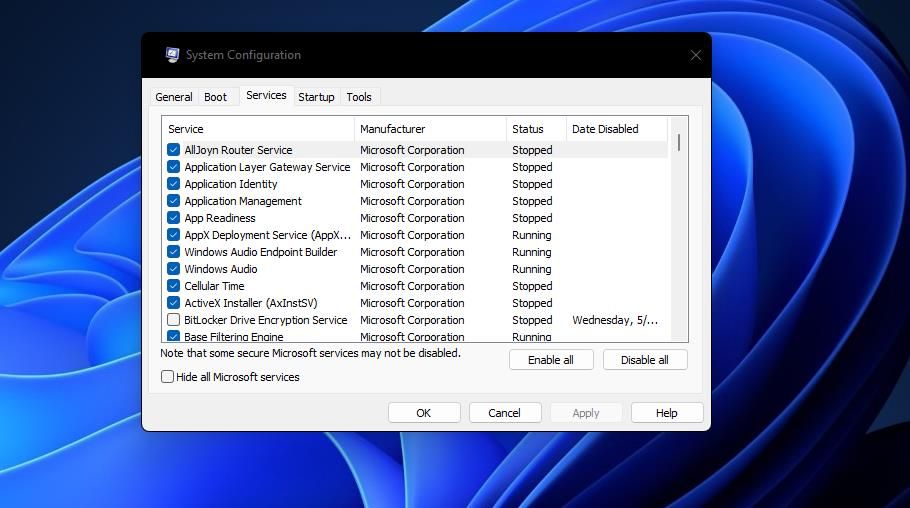Viewport: 910px width, 508px height.
Task: Click the Enable all button
Action: tap(551, 360)
